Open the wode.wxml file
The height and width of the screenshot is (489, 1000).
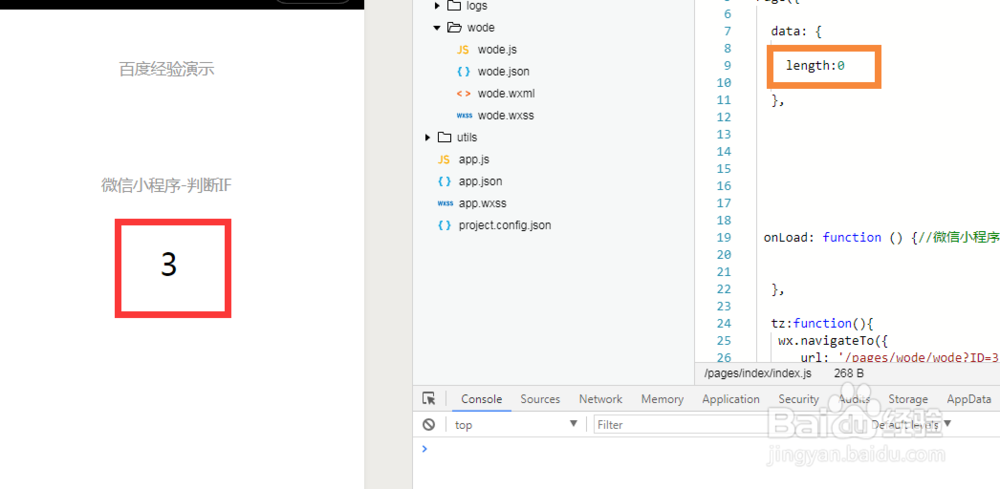[x=506, y=94]
